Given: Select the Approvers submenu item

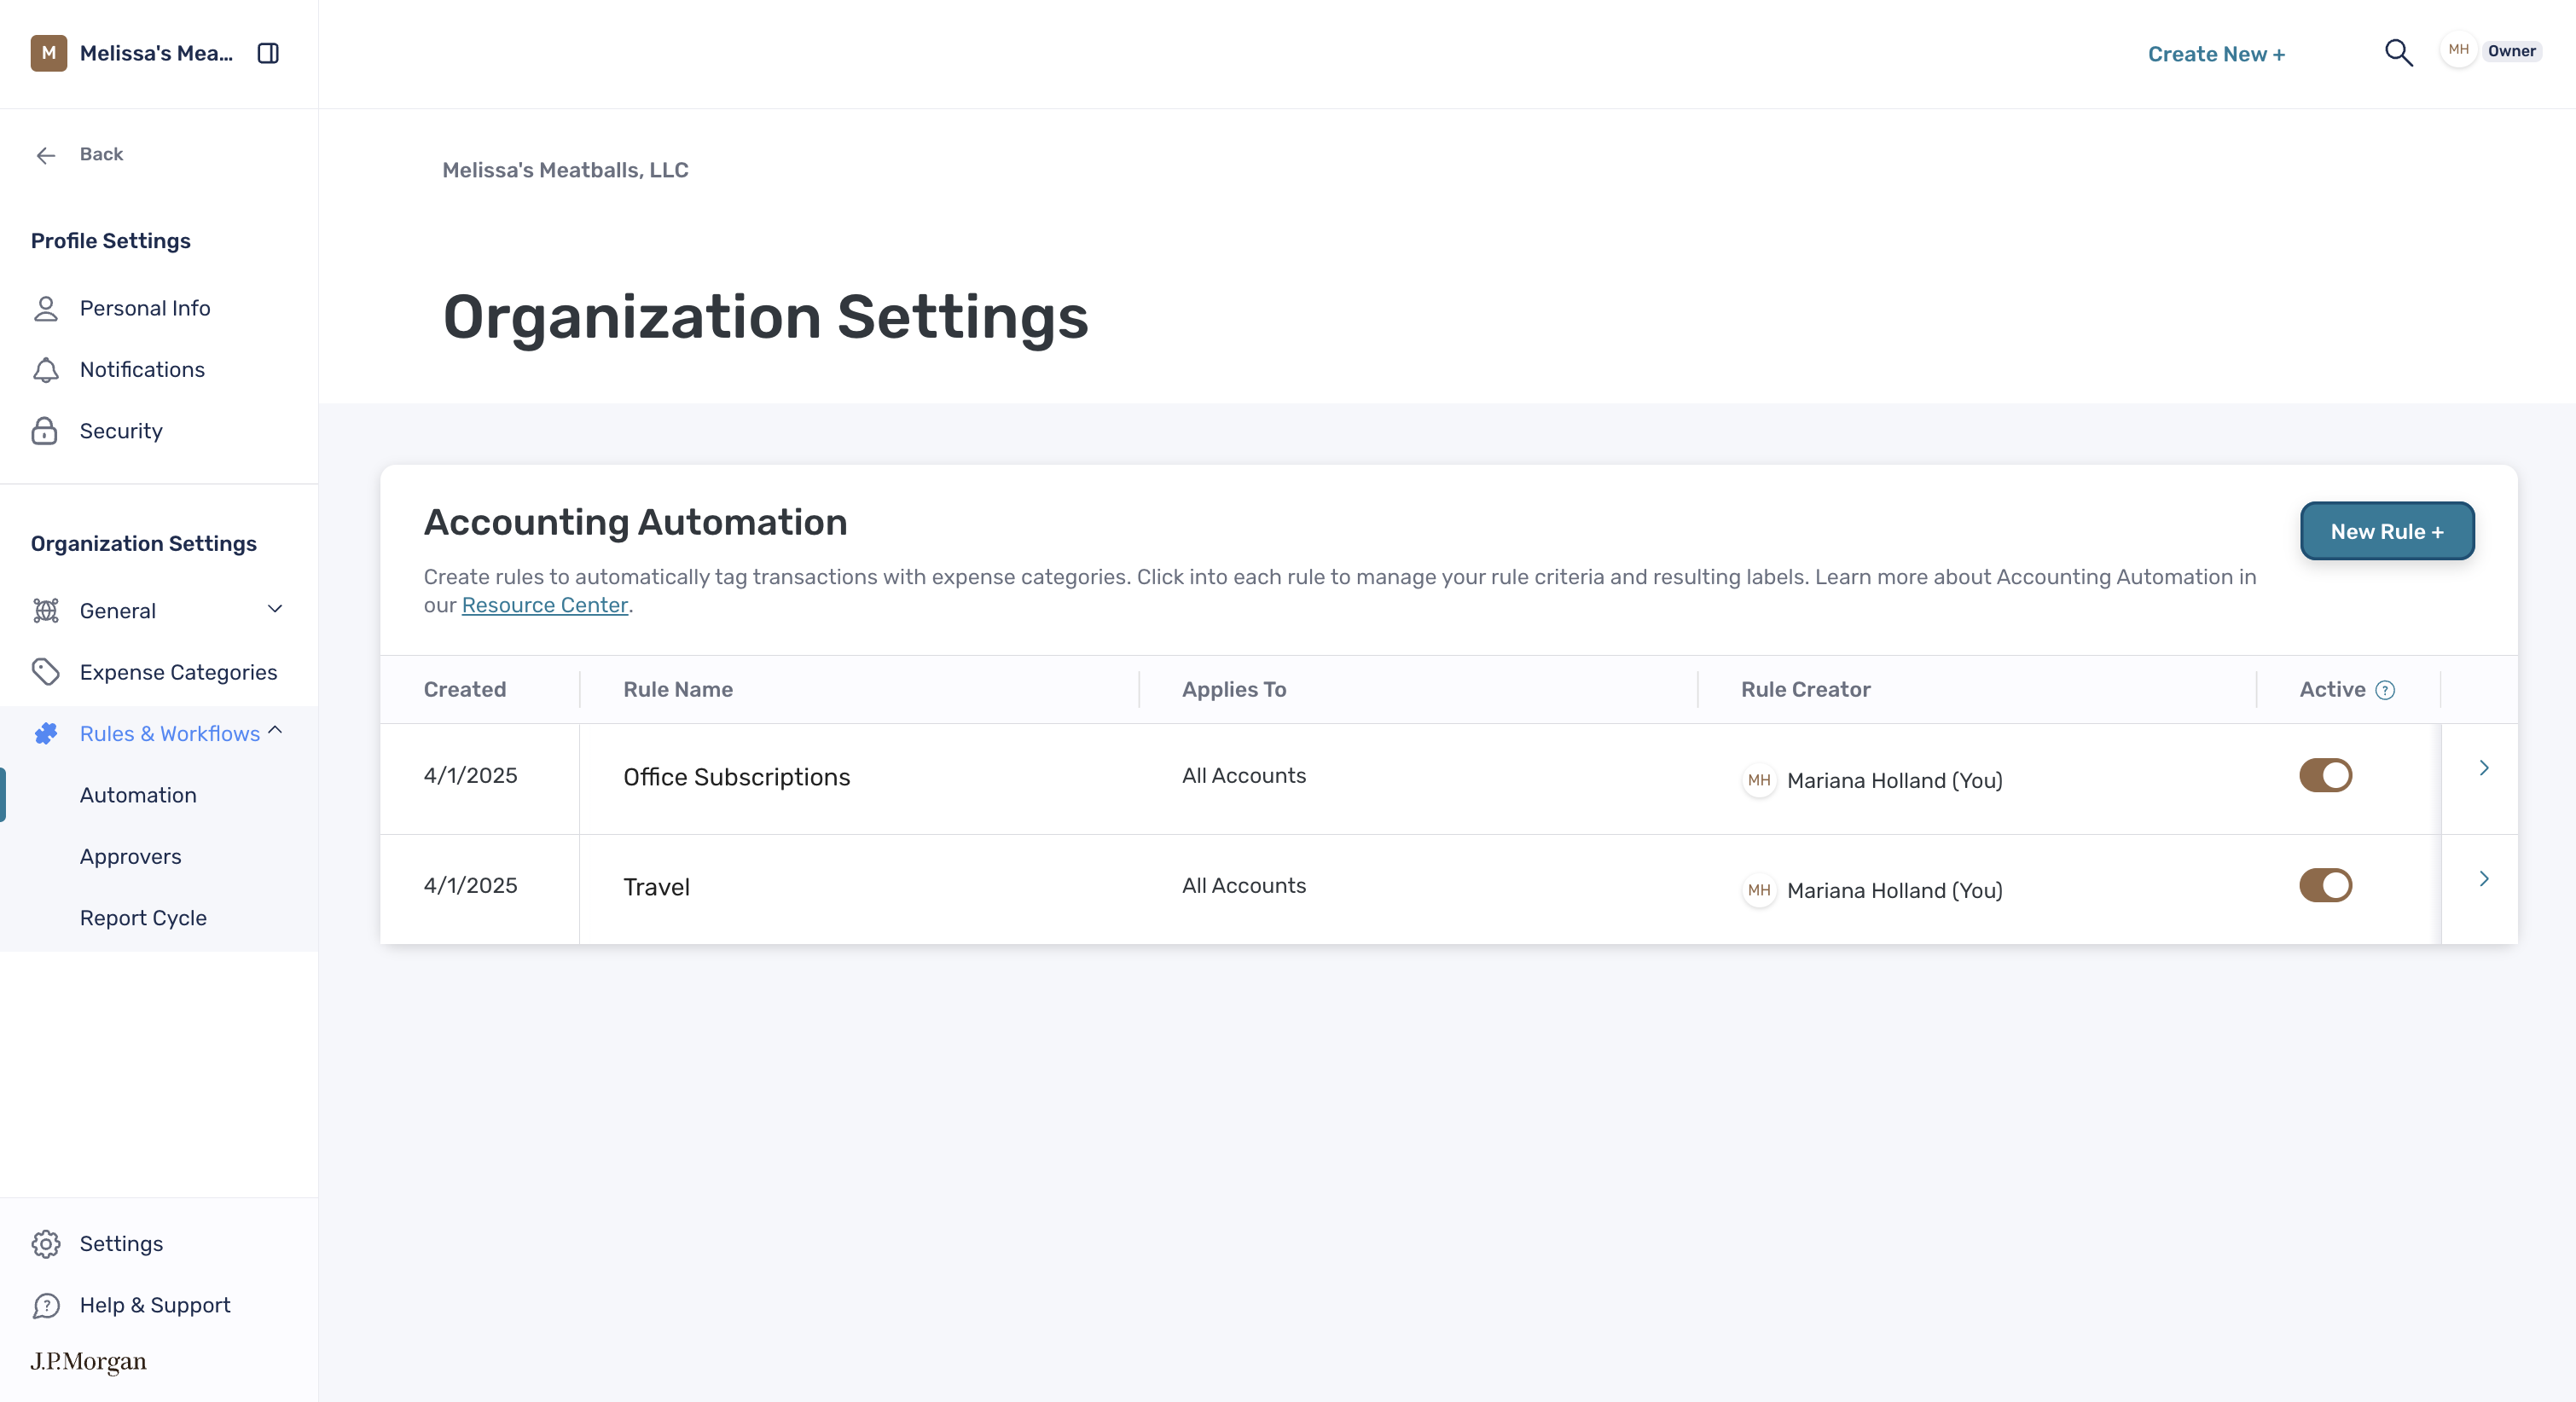Looking at the screenshot, I should [130, 856].
